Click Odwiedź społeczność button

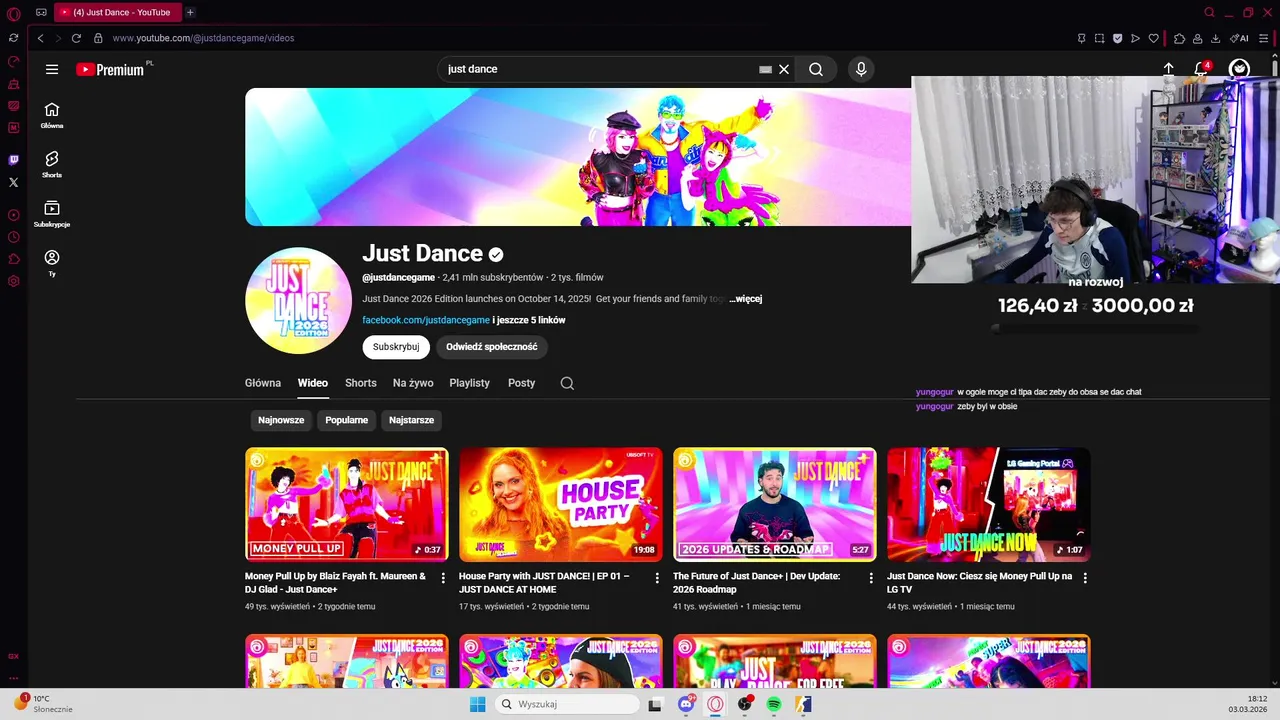tap(491, 347)
